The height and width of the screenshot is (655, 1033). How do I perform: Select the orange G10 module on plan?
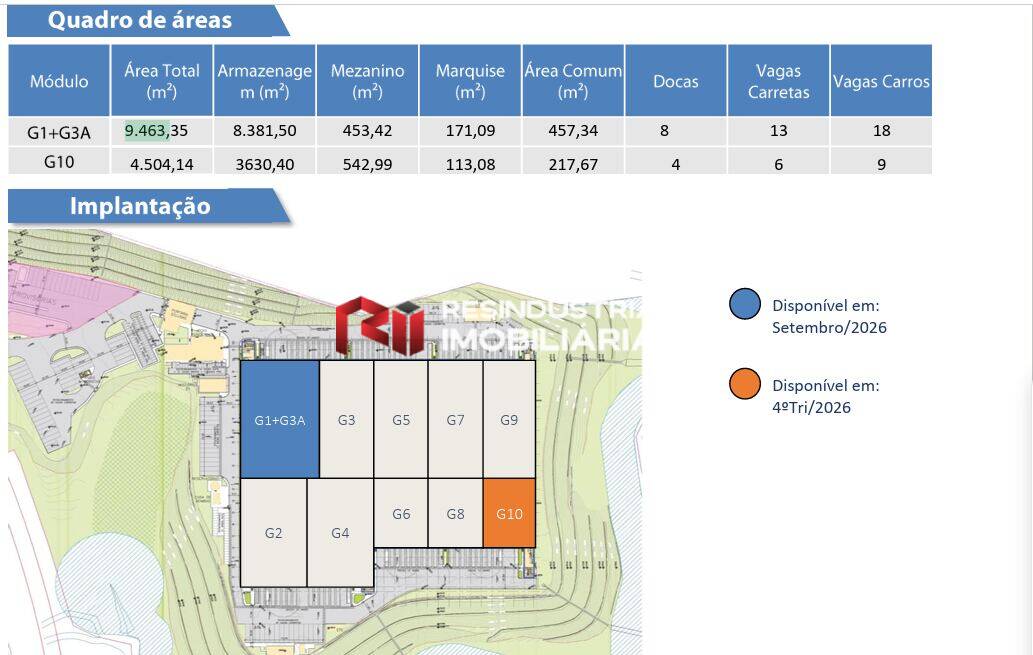(509, 513)
